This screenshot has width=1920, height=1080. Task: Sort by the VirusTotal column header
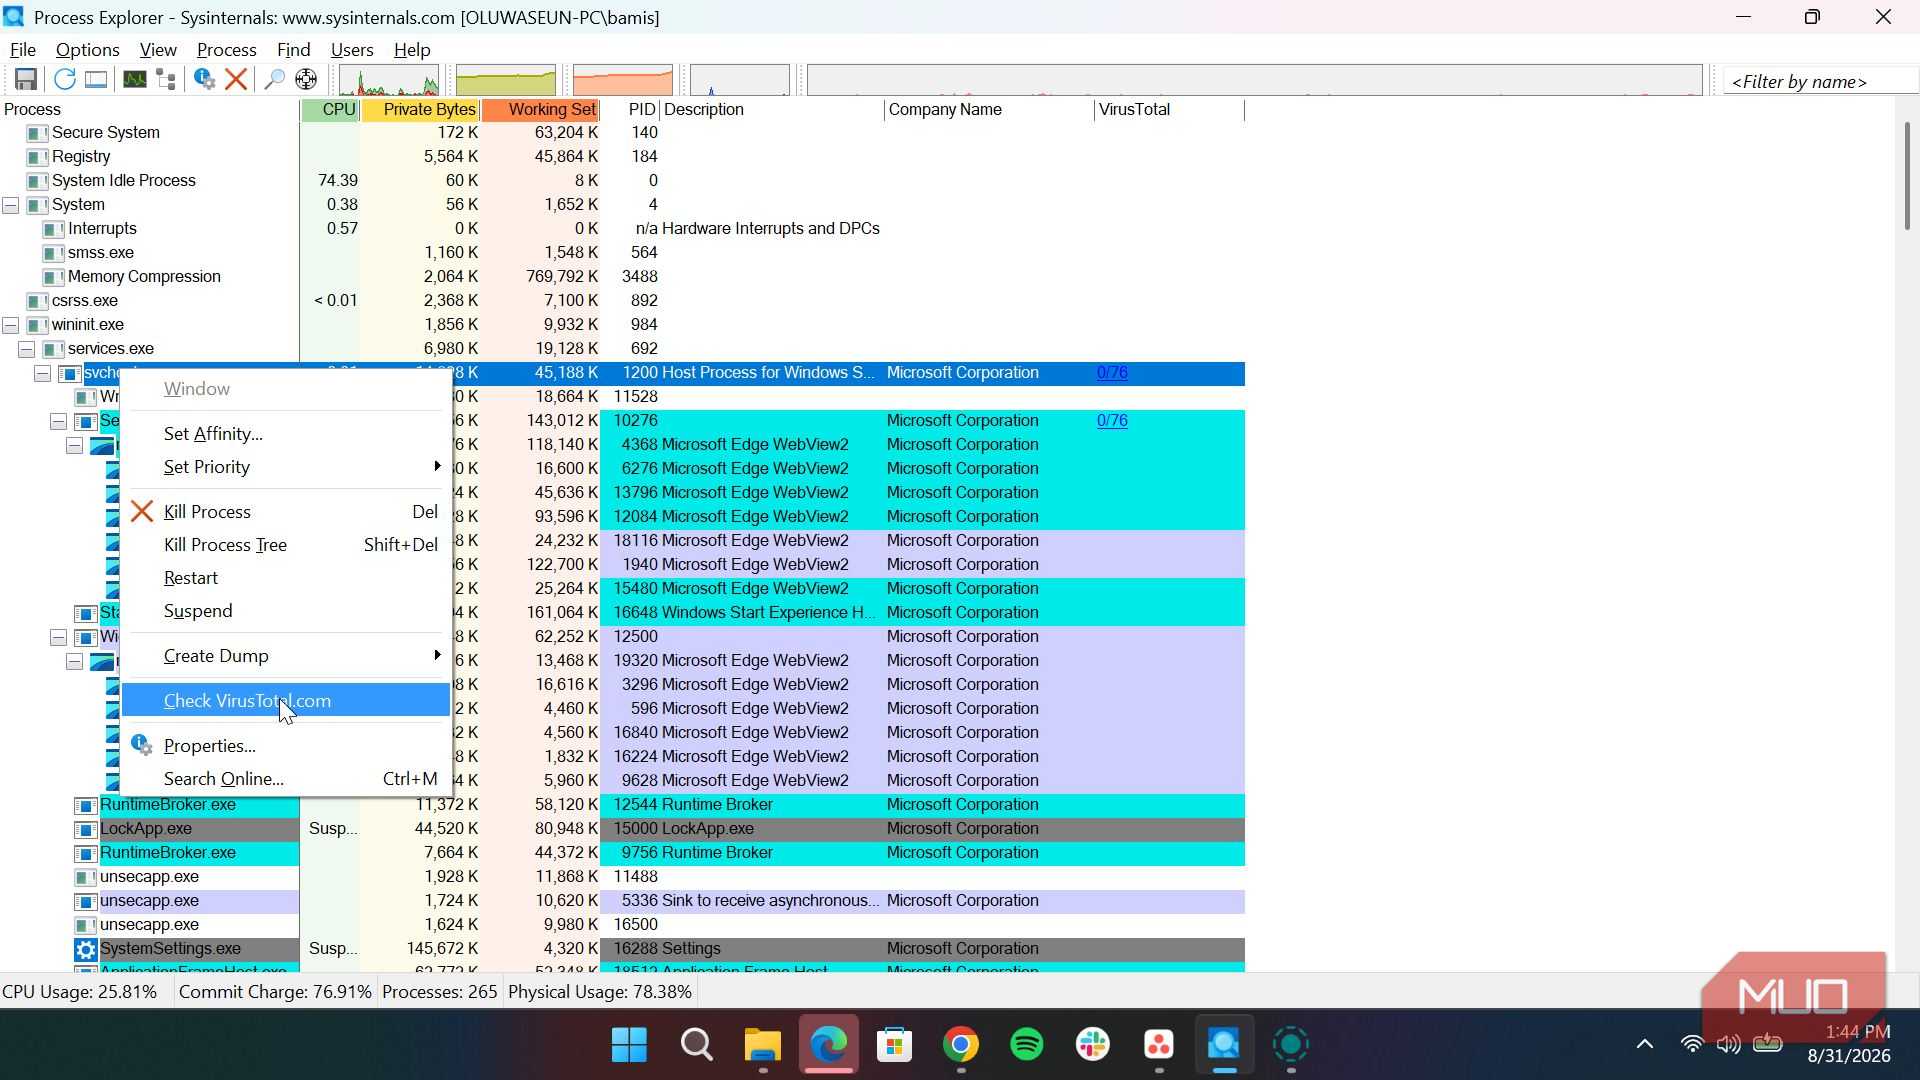click(1169, 110)
